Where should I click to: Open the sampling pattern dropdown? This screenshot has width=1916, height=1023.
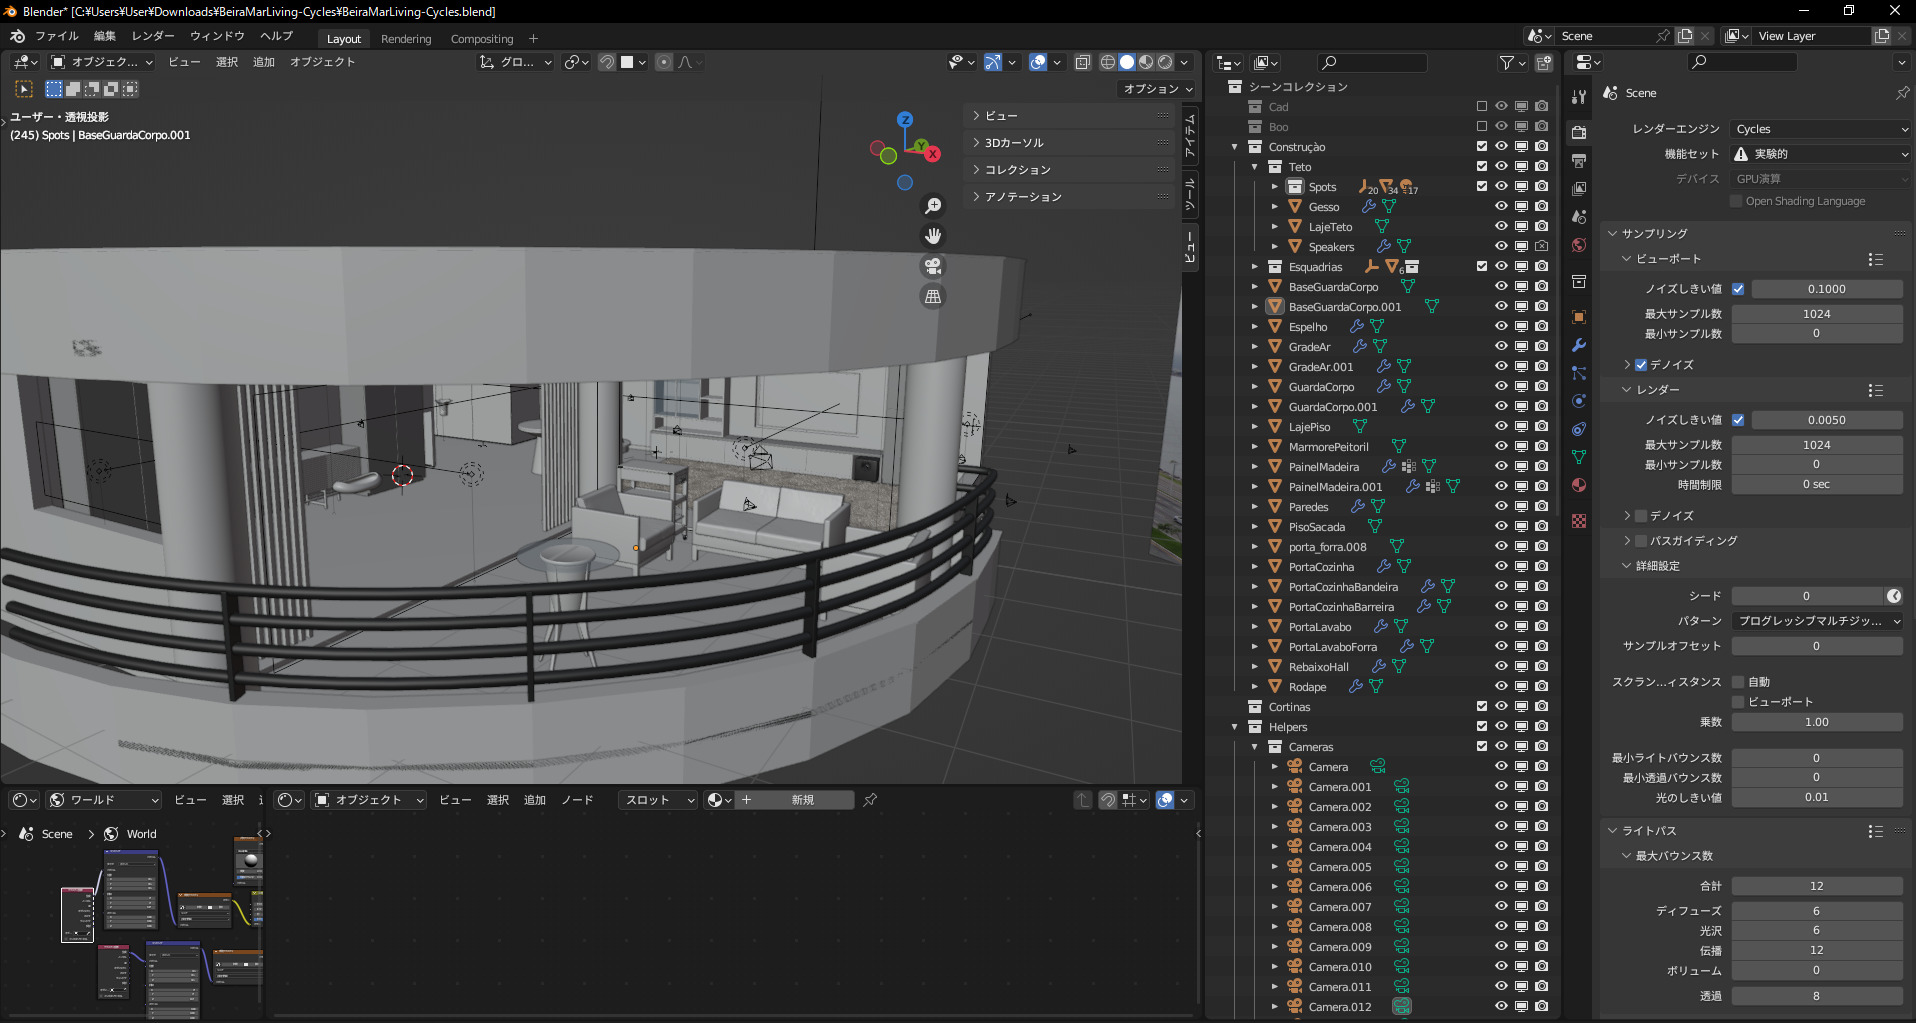[x=1817, y=621]
